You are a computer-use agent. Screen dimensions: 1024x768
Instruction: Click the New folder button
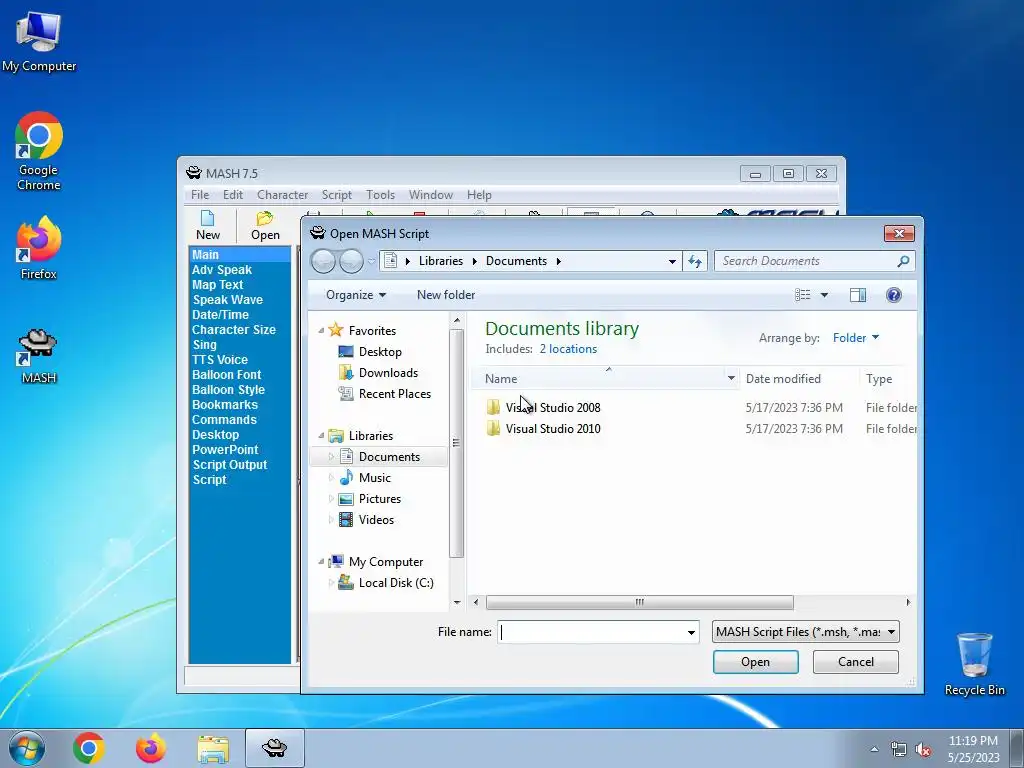[446, 295]
